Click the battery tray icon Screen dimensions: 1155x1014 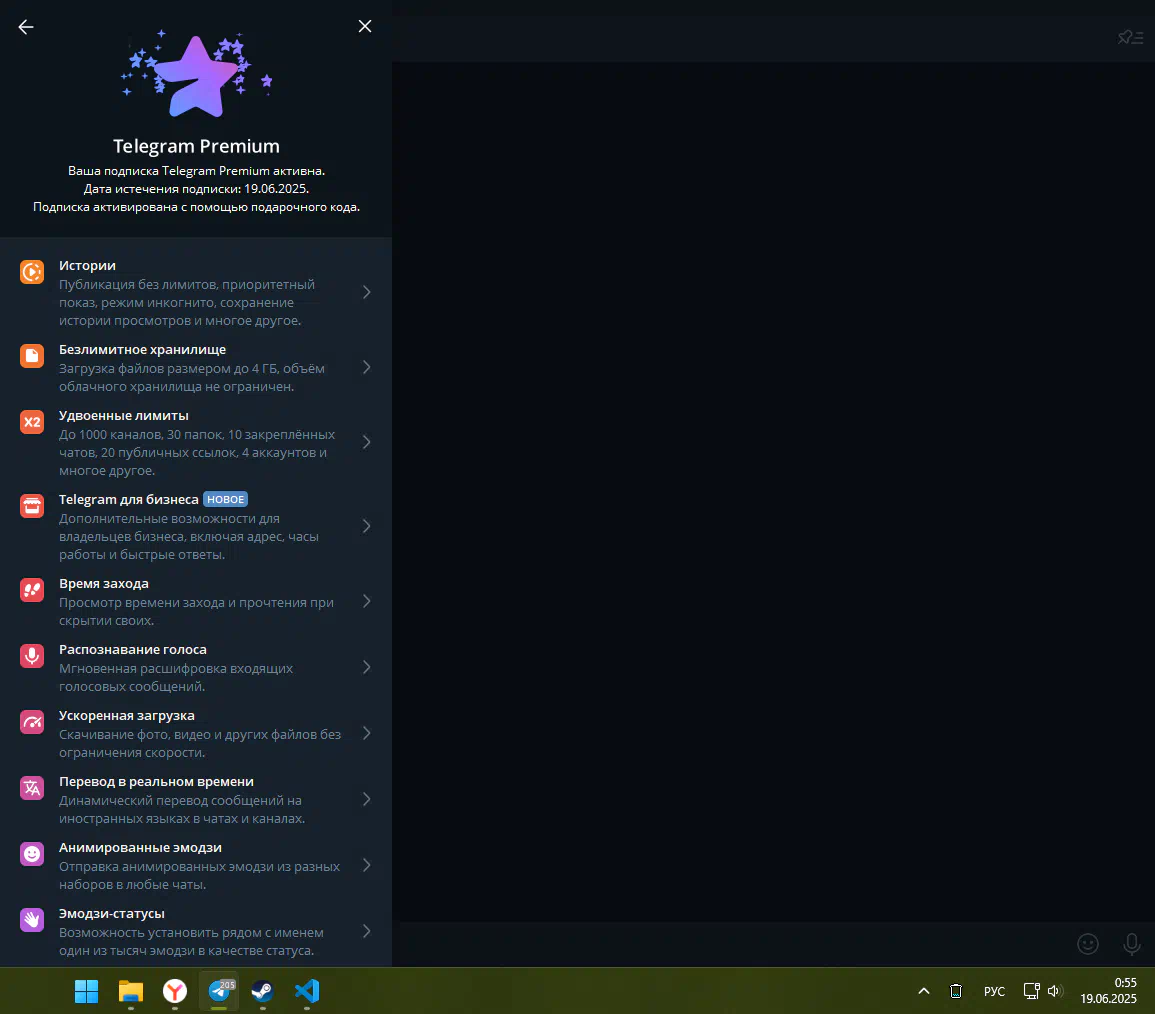(956, 991)
